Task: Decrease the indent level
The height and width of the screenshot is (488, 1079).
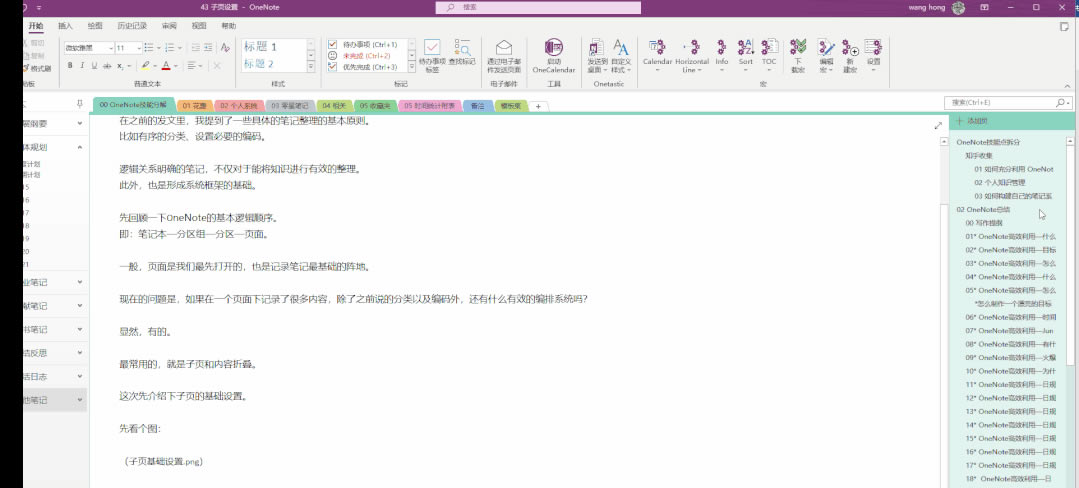Action: pyautogui.click(x=195, y=47)
